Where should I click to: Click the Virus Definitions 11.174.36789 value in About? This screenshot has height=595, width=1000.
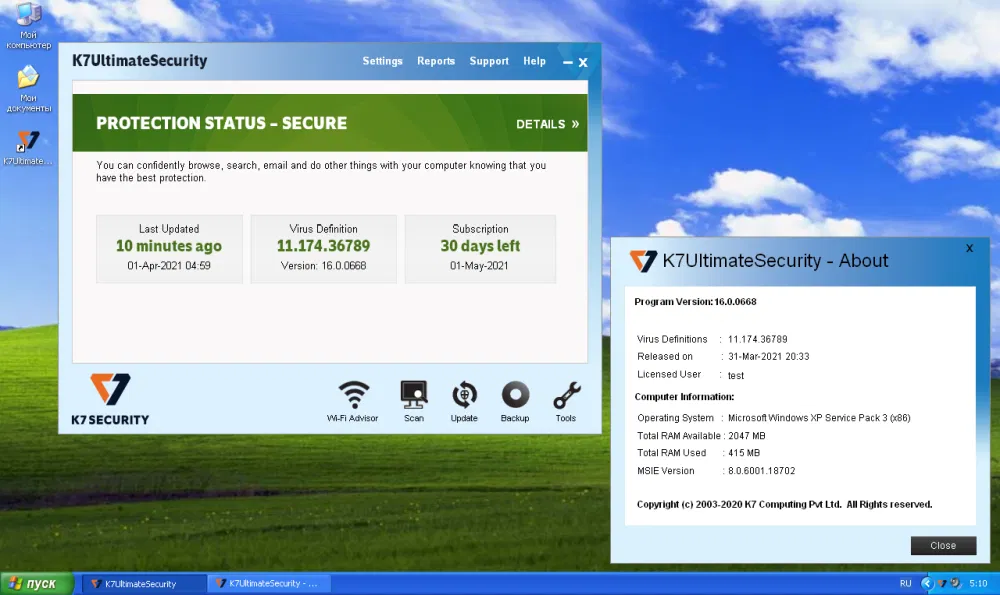[758, 339]
